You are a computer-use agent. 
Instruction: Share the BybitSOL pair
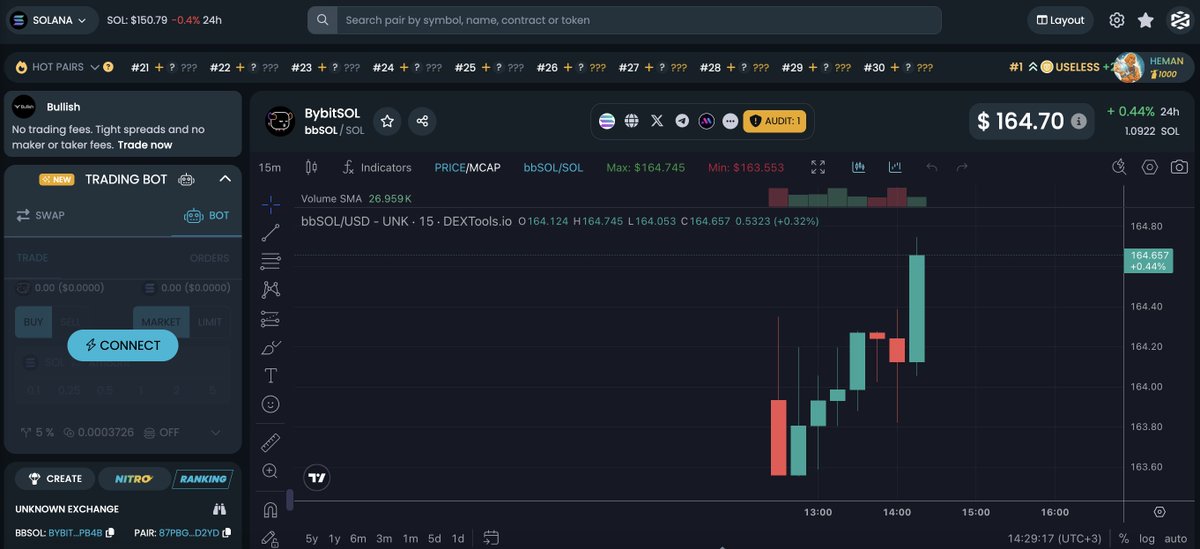coord(422,121)
